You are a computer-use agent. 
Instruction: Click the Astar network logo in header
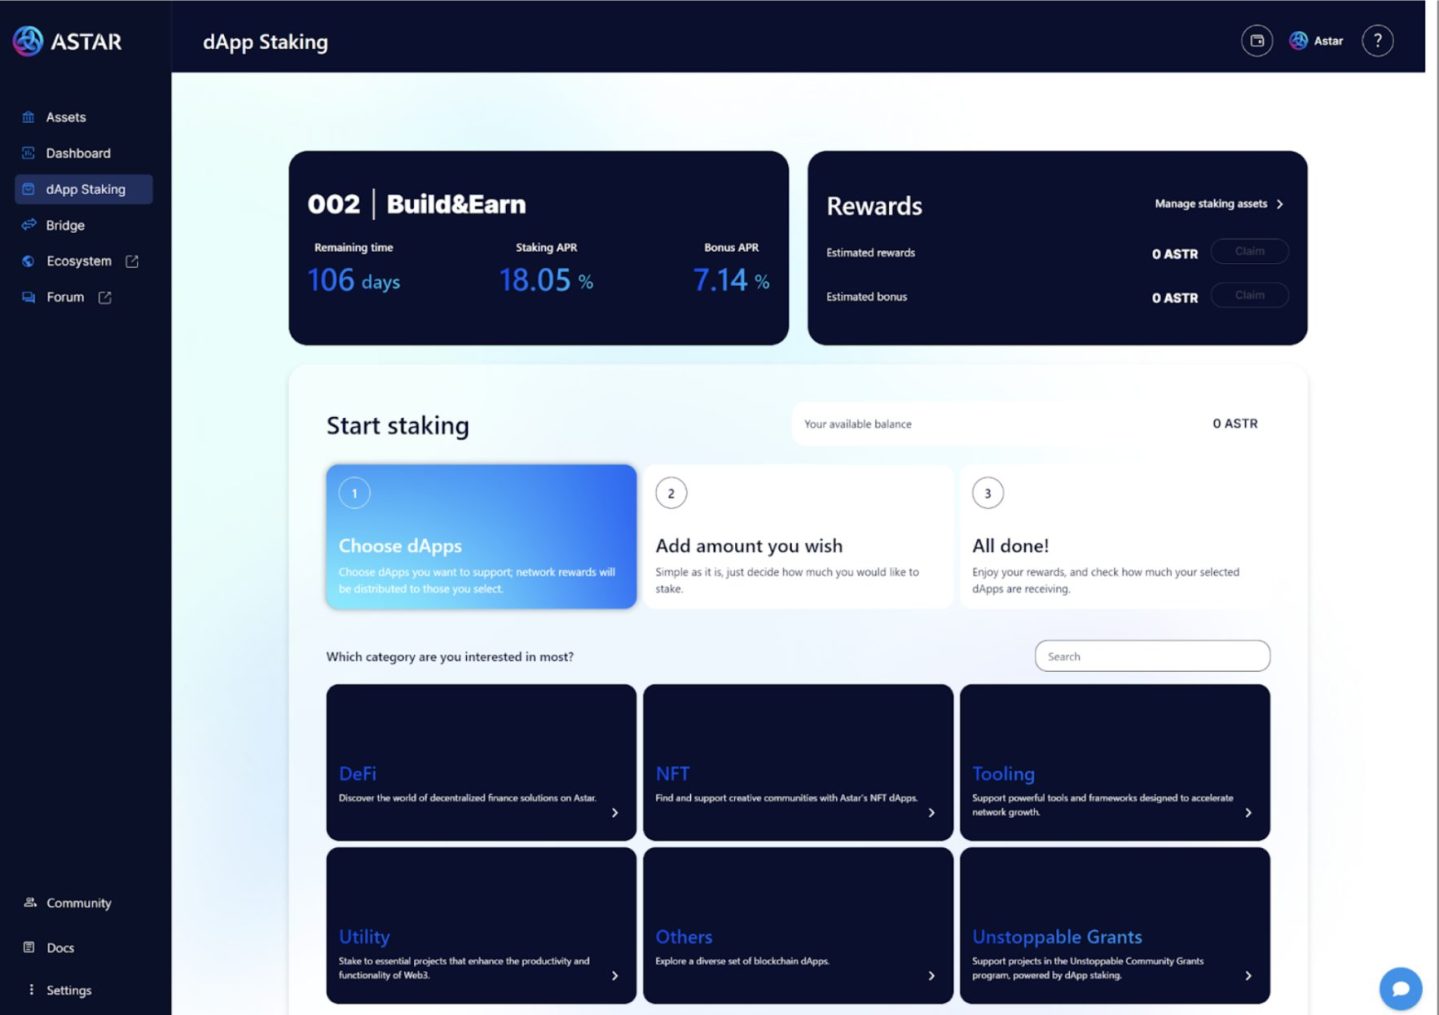tap(1298, 41)
